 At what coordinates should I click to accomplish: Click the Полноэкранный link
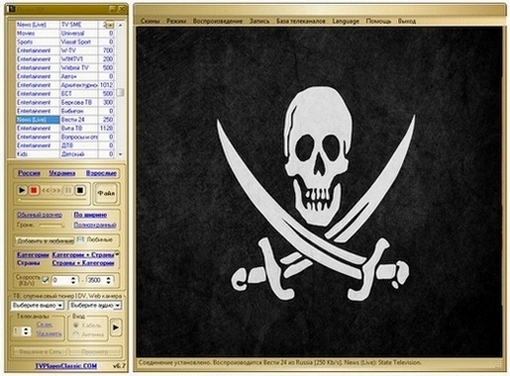[95, 225]
